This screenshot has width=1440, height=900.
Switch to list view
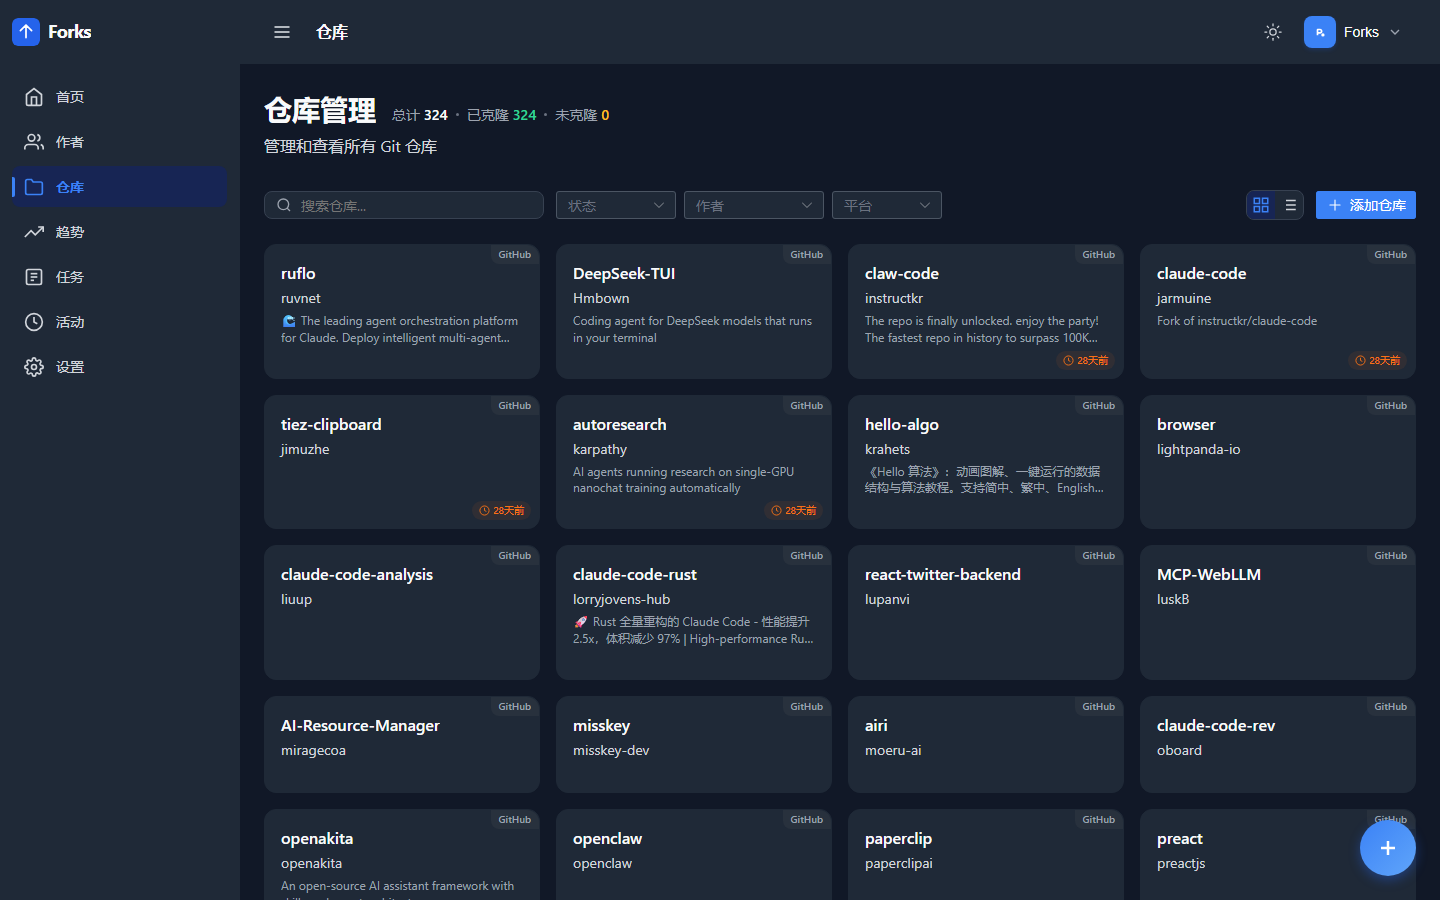1290,205
